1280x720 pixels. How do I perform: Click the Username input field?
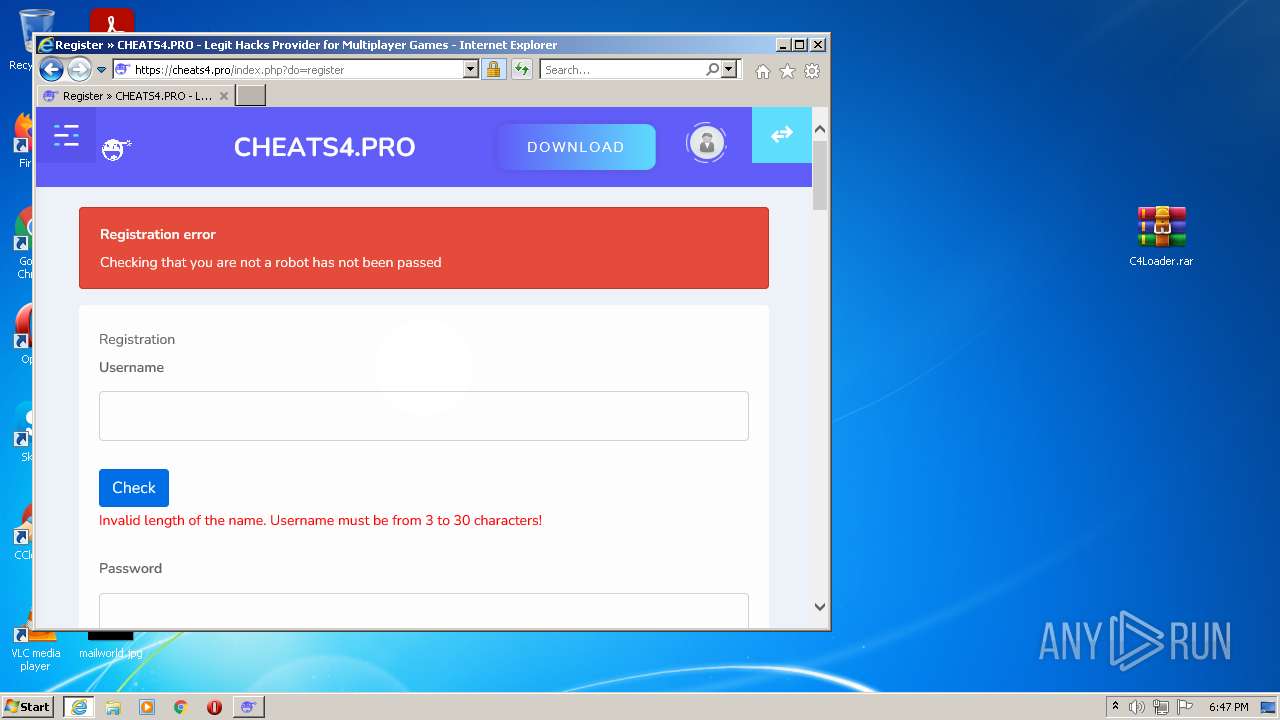(x=424, y=416)
